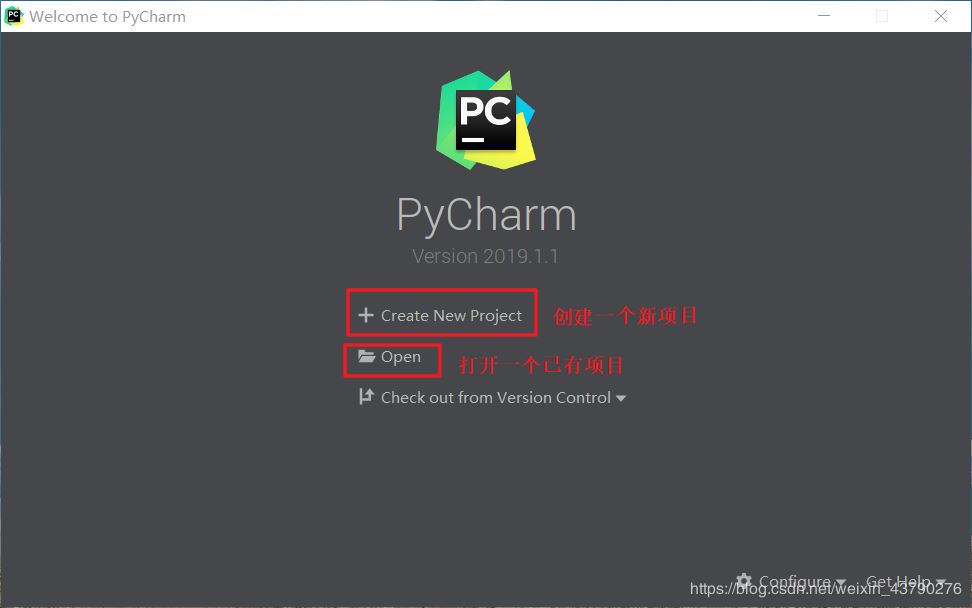Open the Configure menu label

point(795,582)
